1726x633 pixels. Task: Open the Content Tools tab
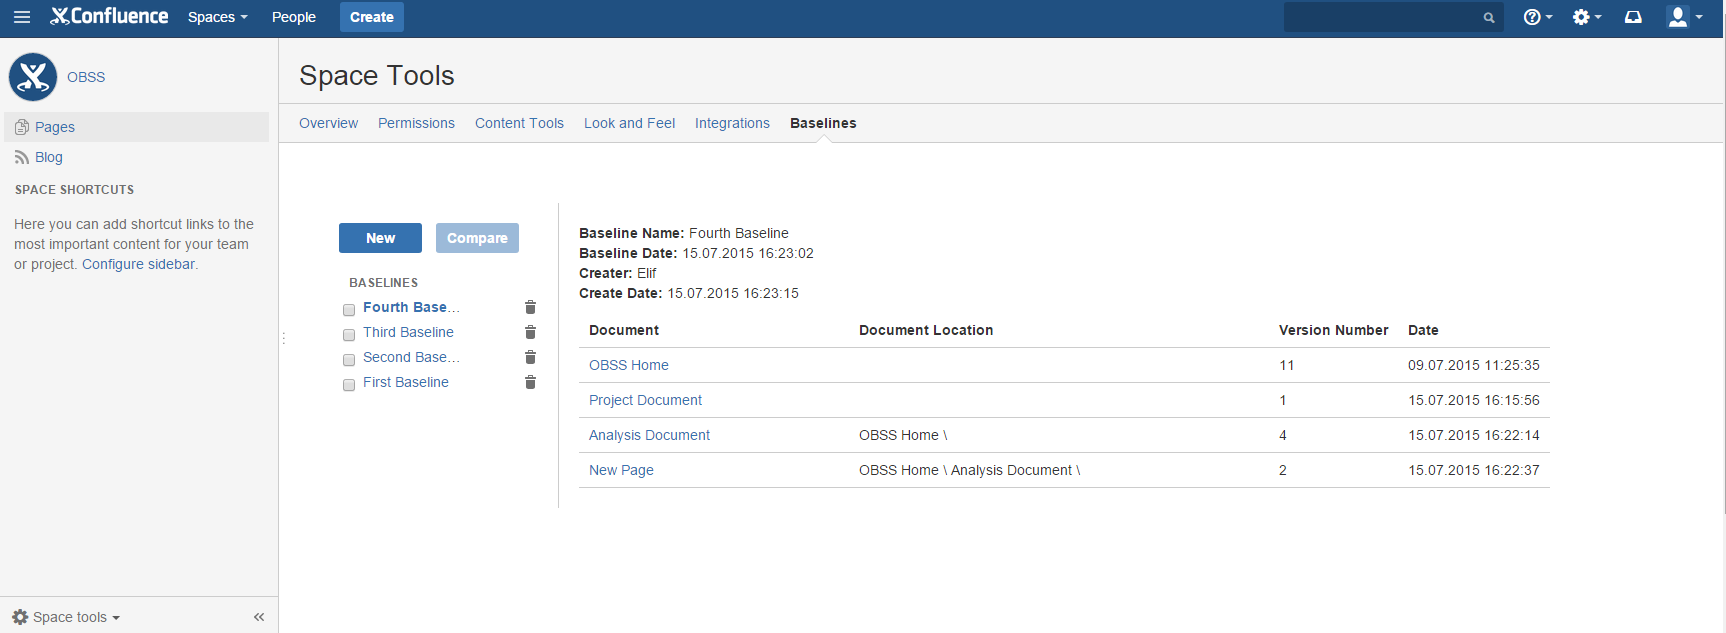tap(519, 123)
